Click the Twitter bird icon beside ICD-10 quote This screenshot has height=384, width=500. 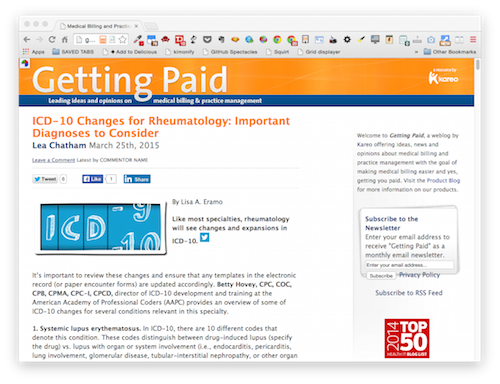tap(204, 237)
